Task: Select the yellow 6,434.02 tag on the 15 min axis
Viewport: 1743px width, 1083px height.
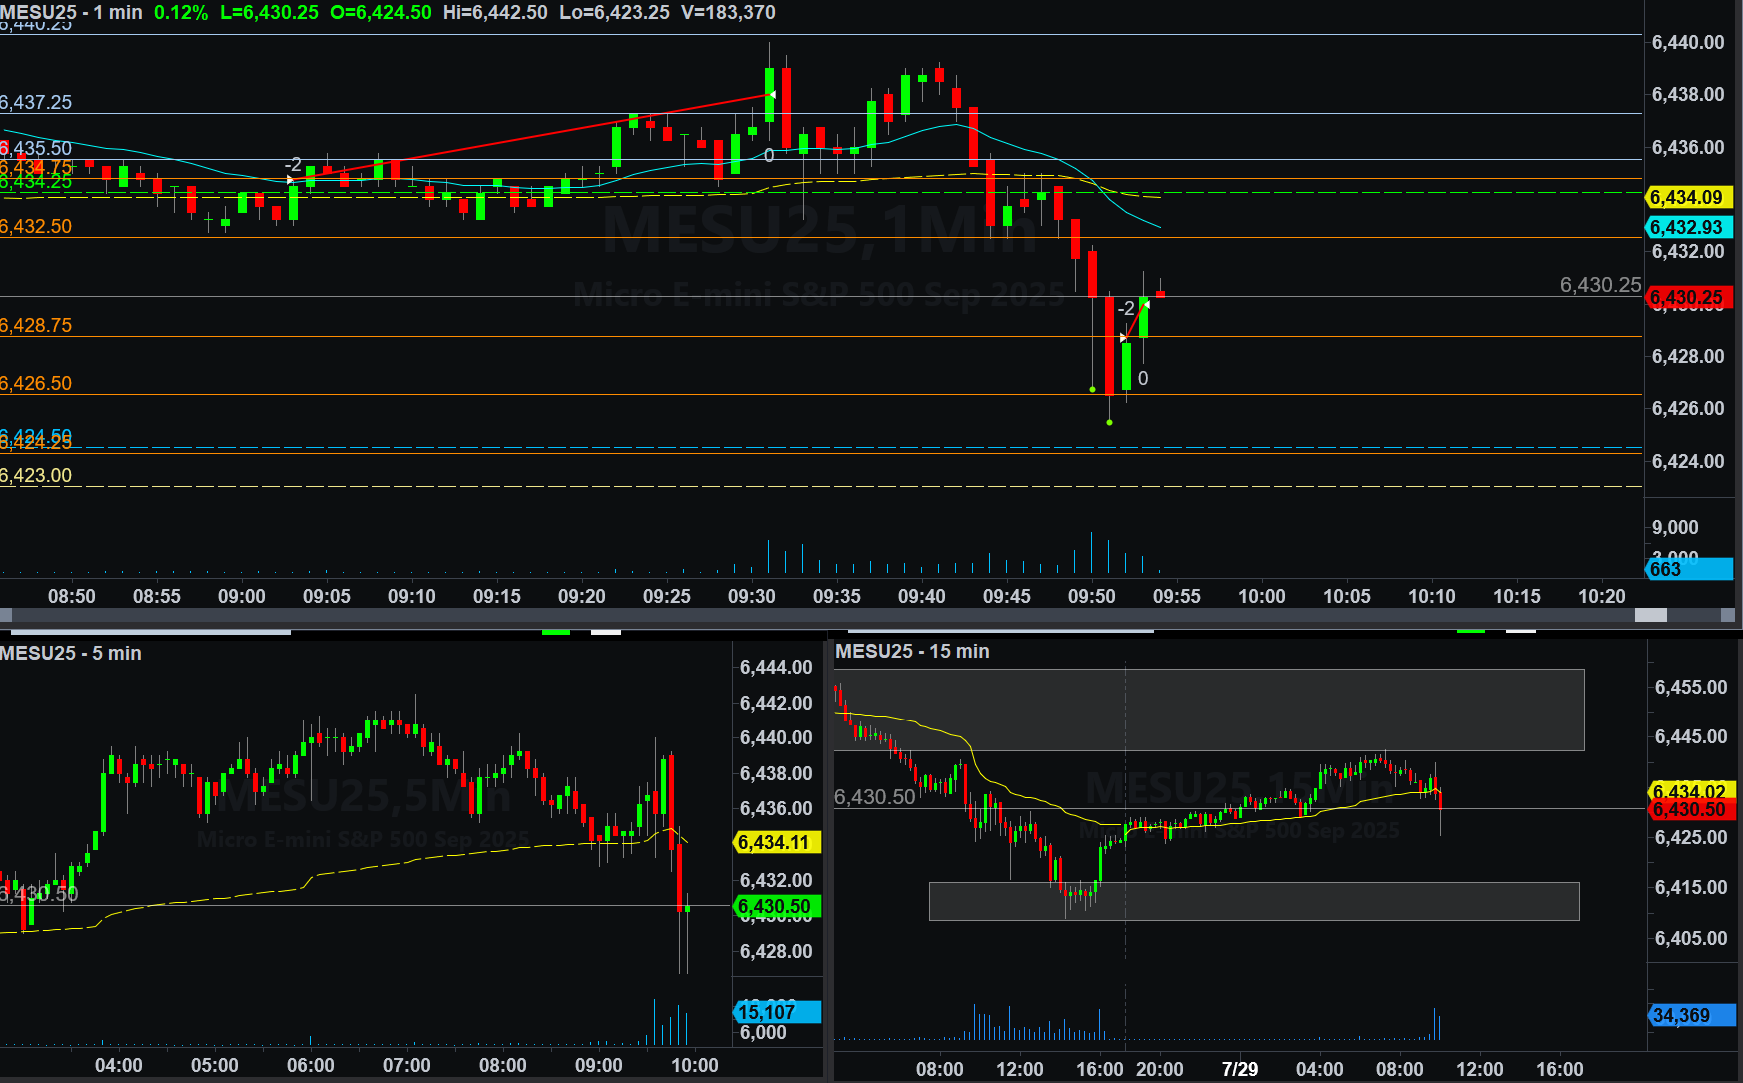Action: (1692, 791)
